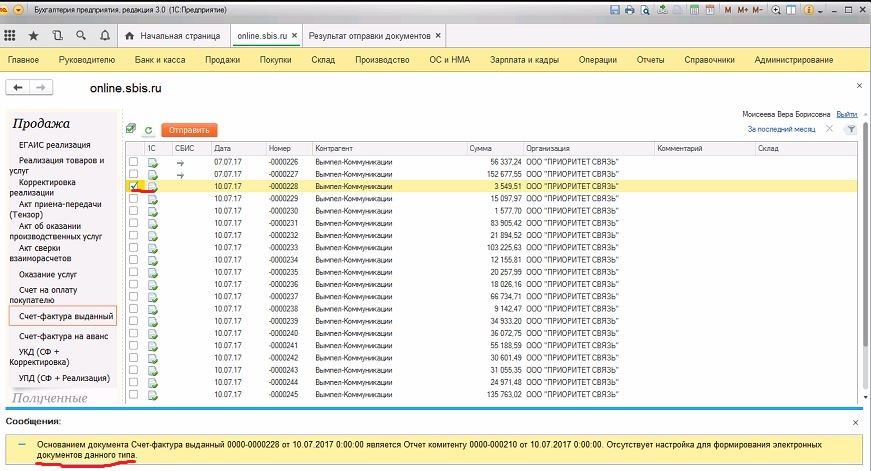This screenshot has height=471, width=871.
Task: Click the back navigation arrow
Action: (19, 88)
